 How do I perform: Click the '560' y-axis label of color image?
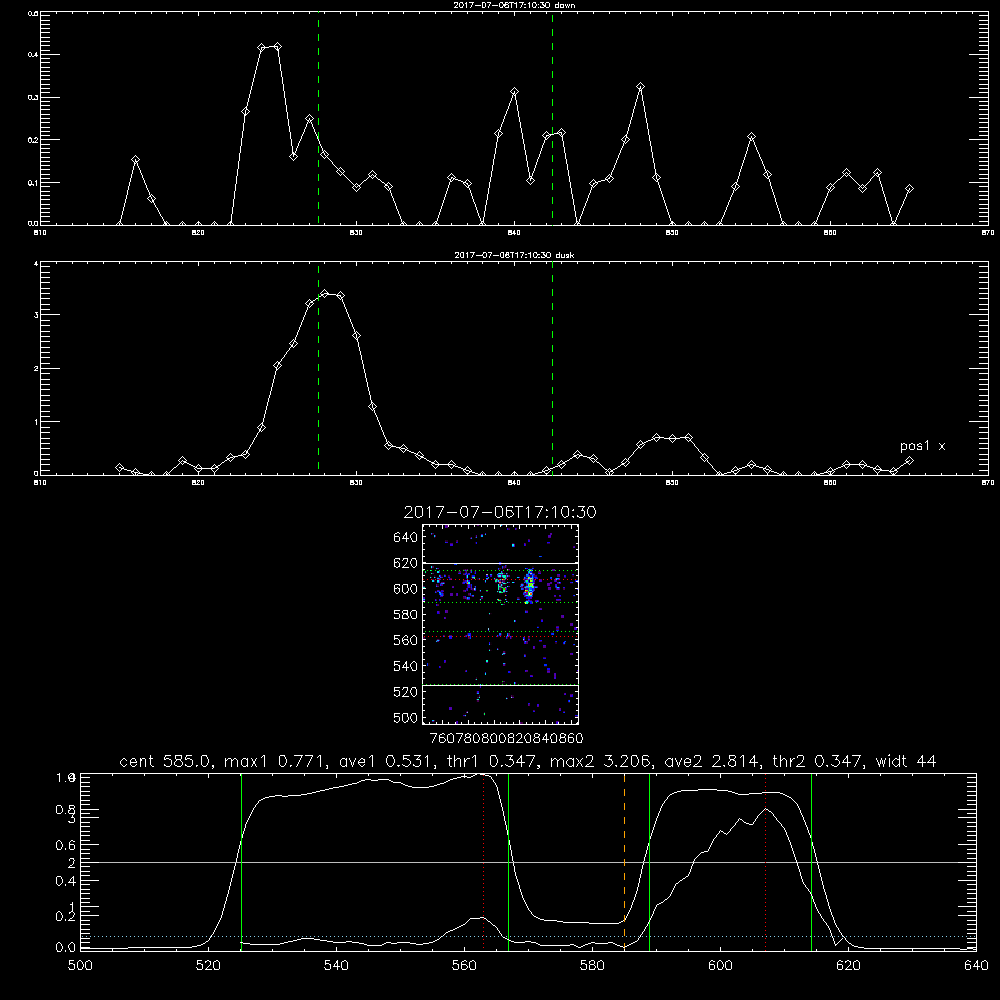[406, 640]
